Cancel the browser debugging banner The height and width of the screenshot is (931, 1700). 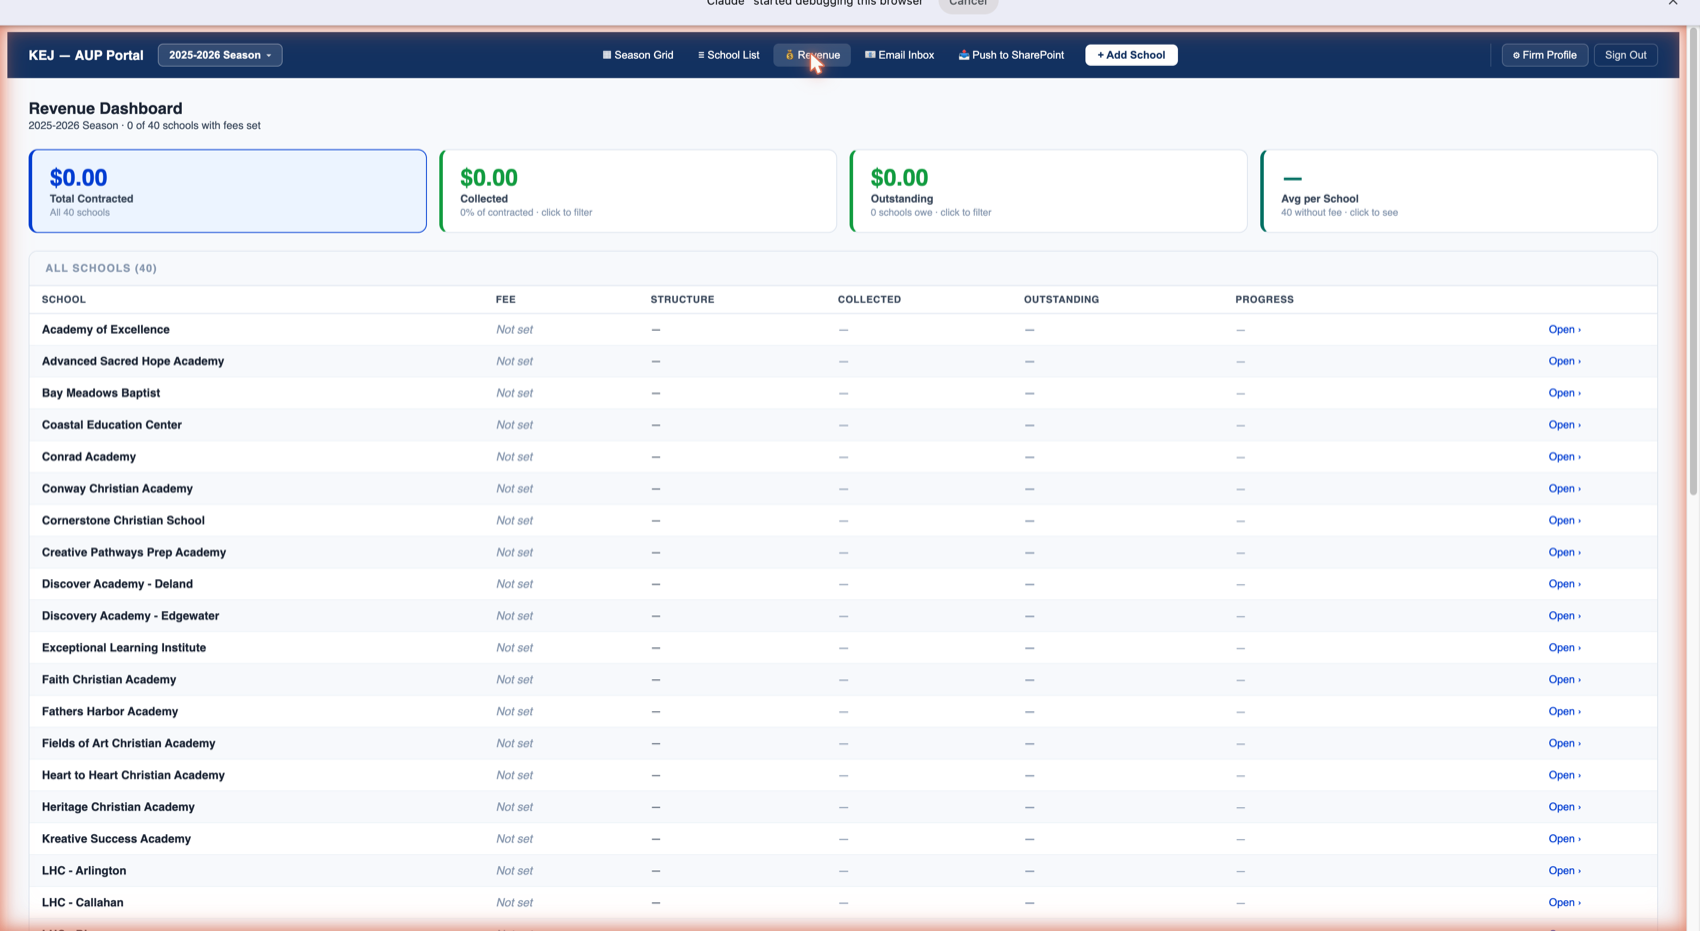(968, 4)
